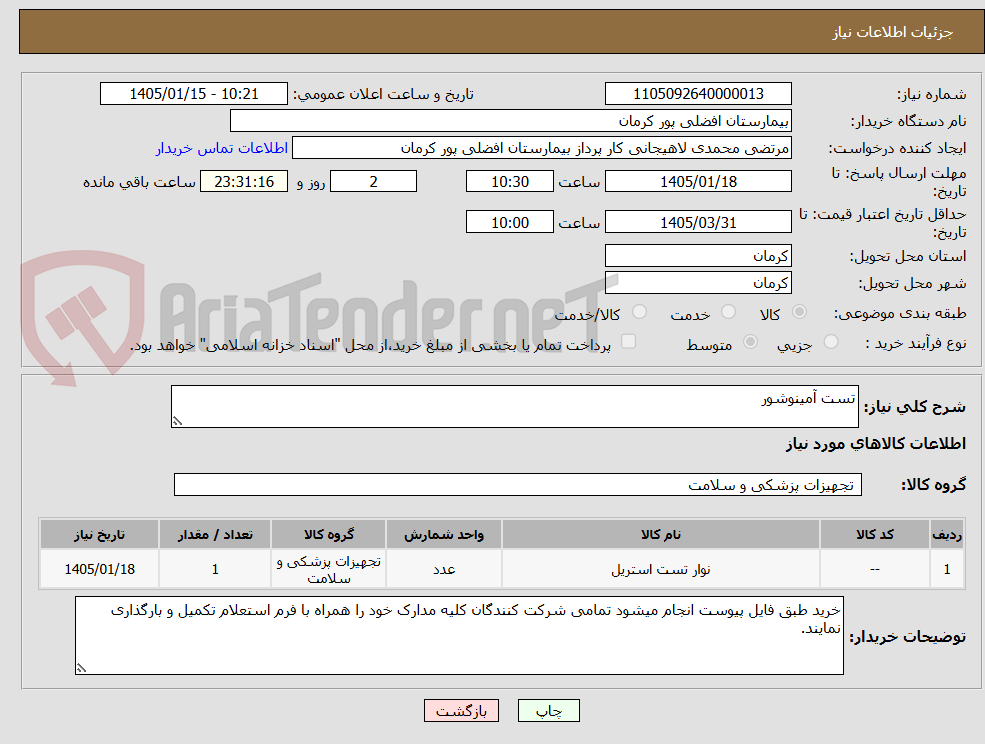
Task: Open the اطلاعات تماس خریدار link
Action: (x=222, y=148)
